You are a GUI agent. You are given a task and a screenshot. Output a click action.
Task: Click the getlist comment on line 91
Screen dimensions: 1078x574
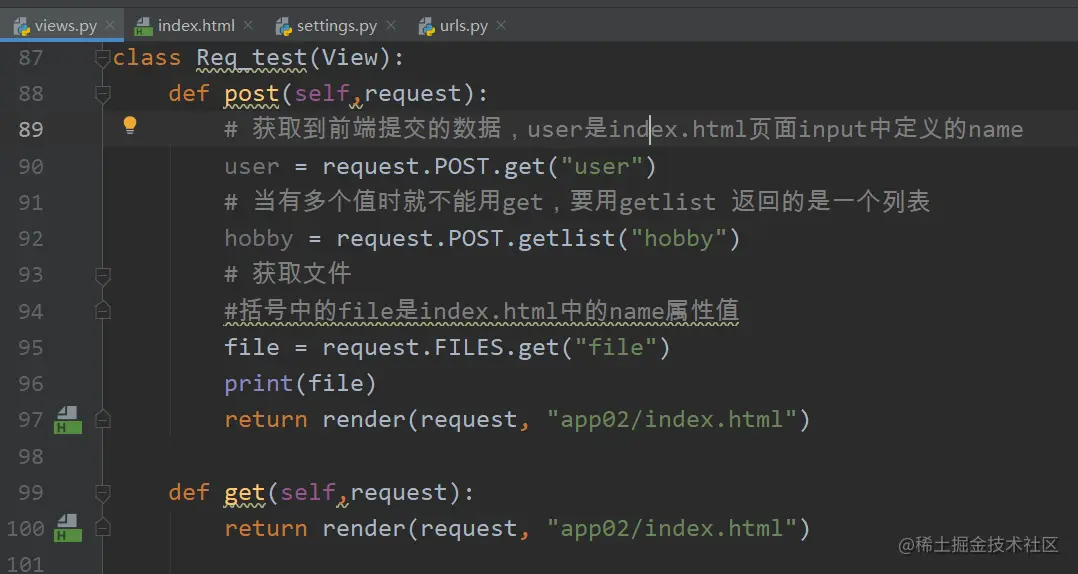pyautogui.click(x=577, y=202)
